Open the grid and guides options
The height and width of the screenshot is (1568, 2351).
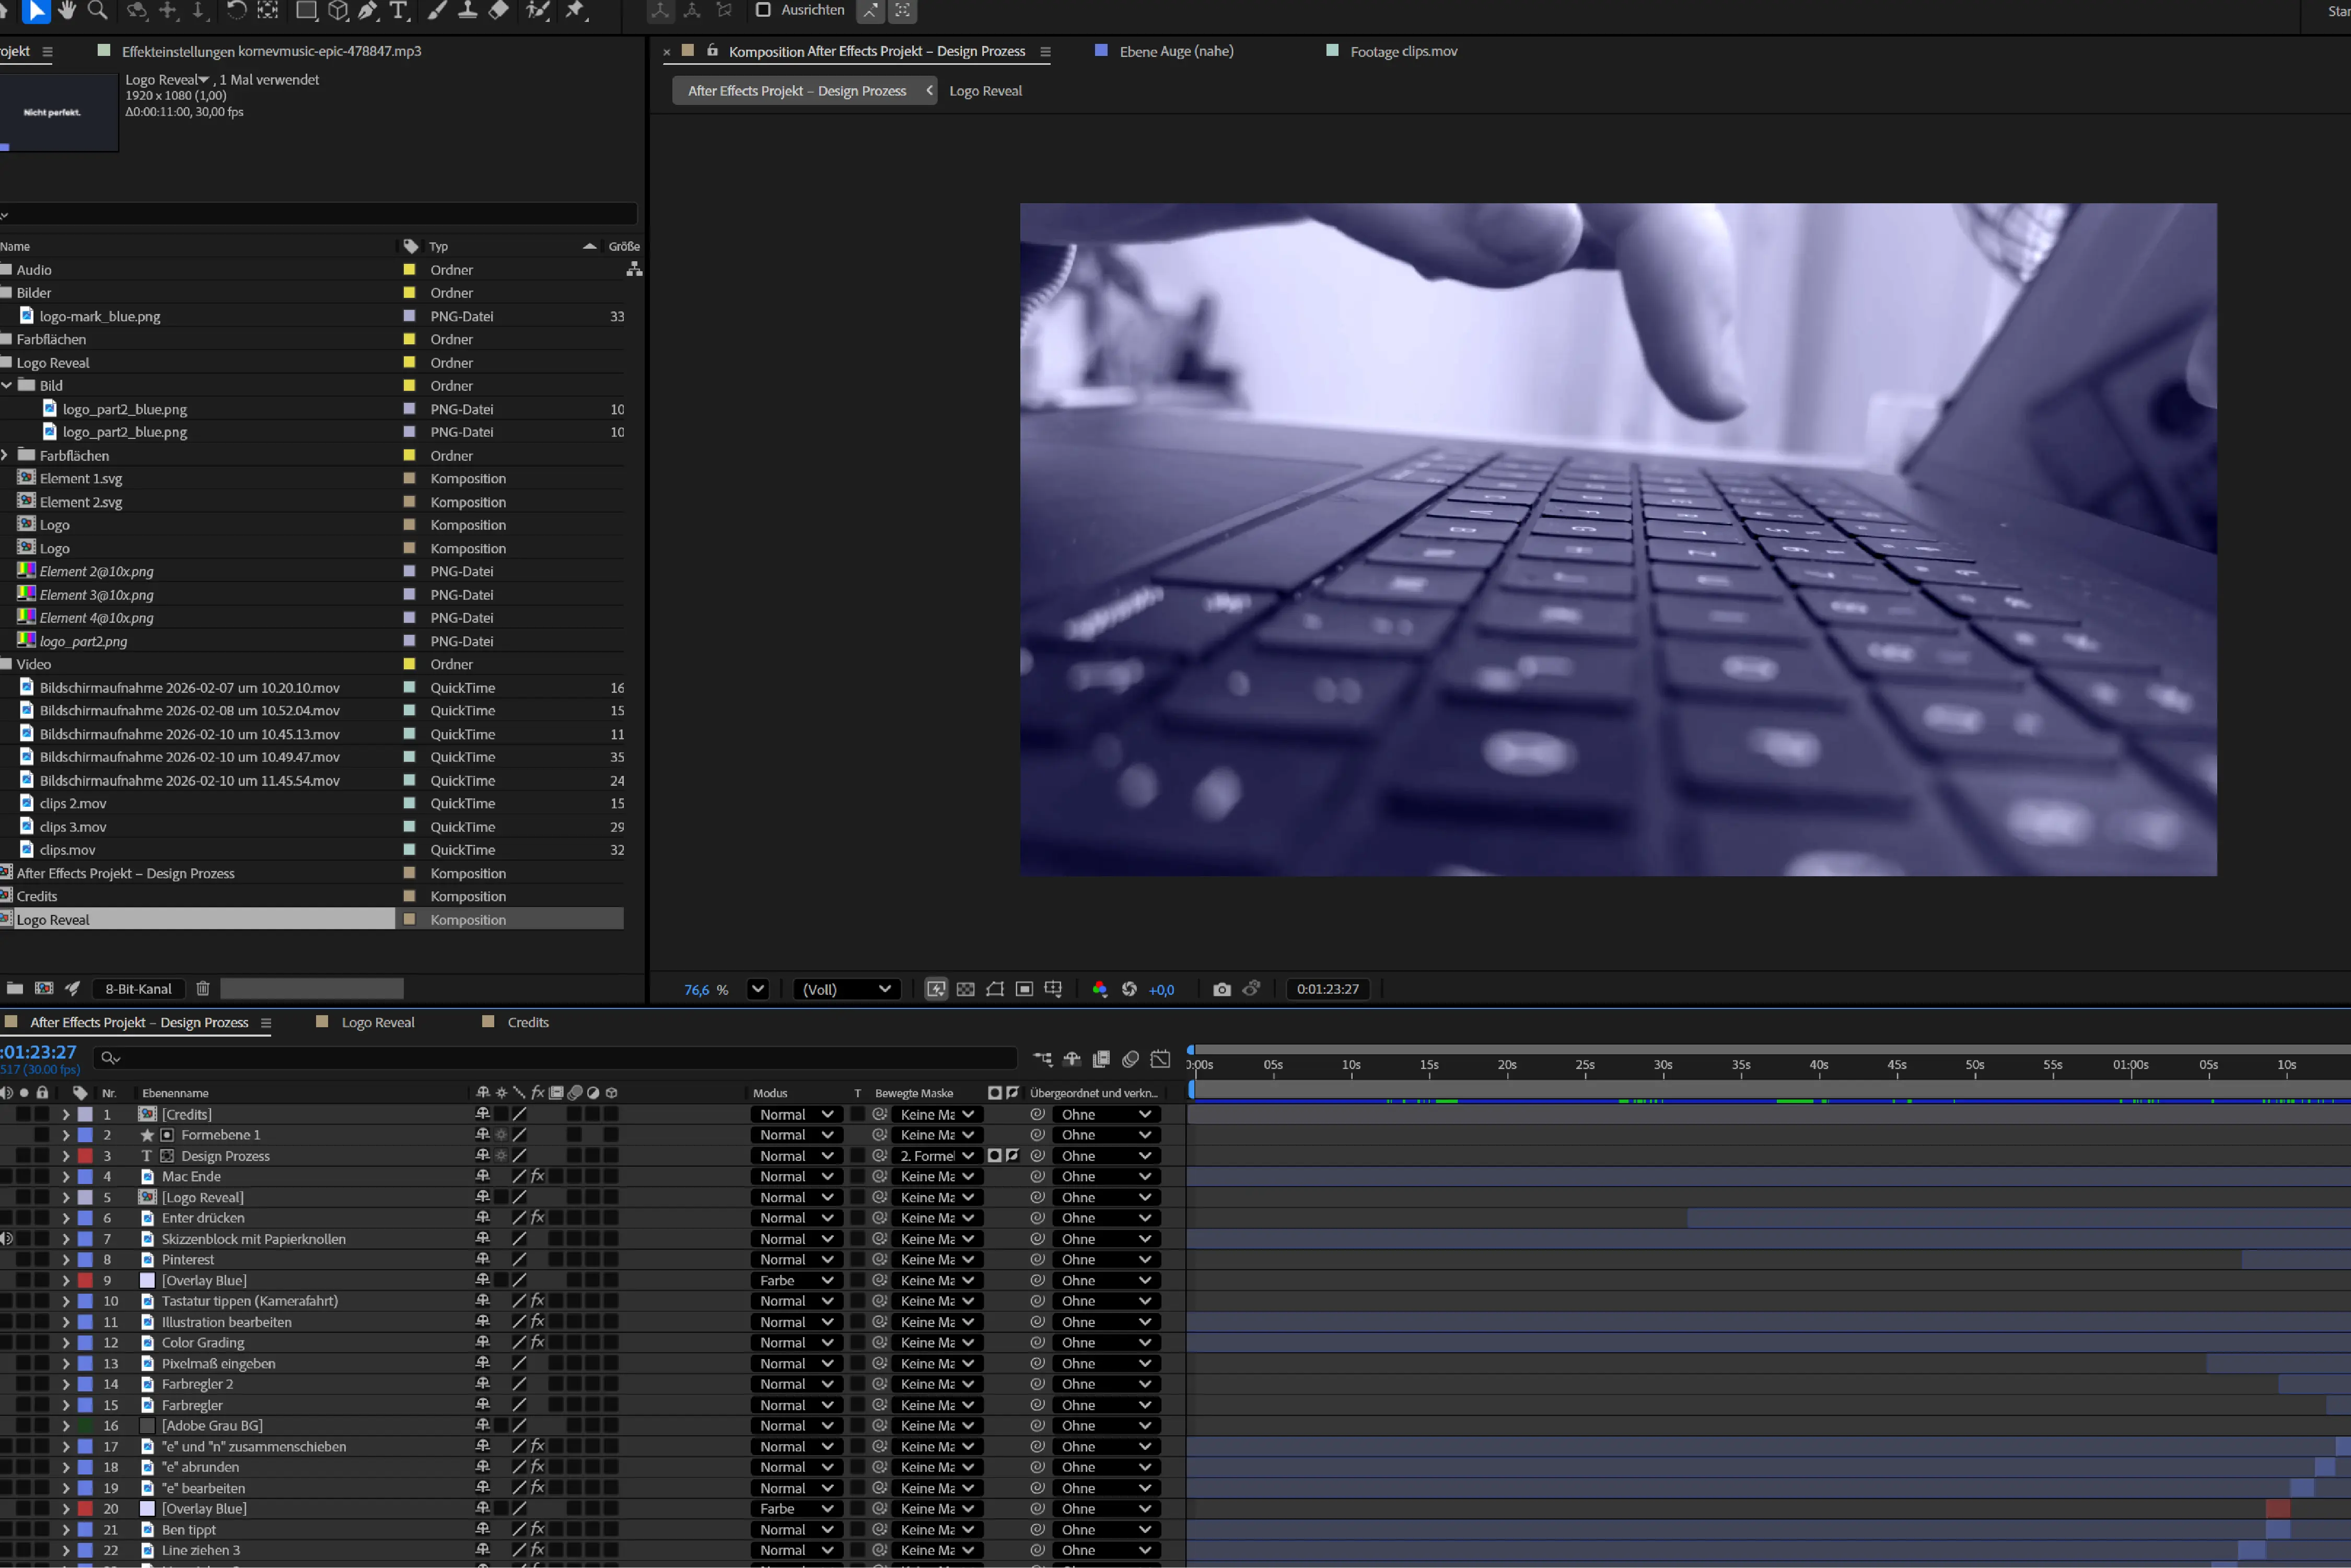1053,989
